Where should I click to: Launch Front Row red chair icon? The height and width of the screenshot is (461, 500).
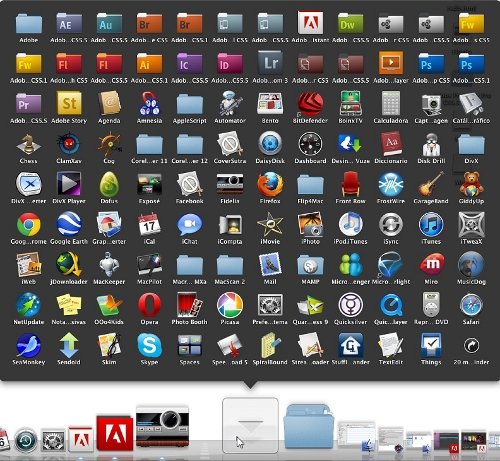[350, 184]
